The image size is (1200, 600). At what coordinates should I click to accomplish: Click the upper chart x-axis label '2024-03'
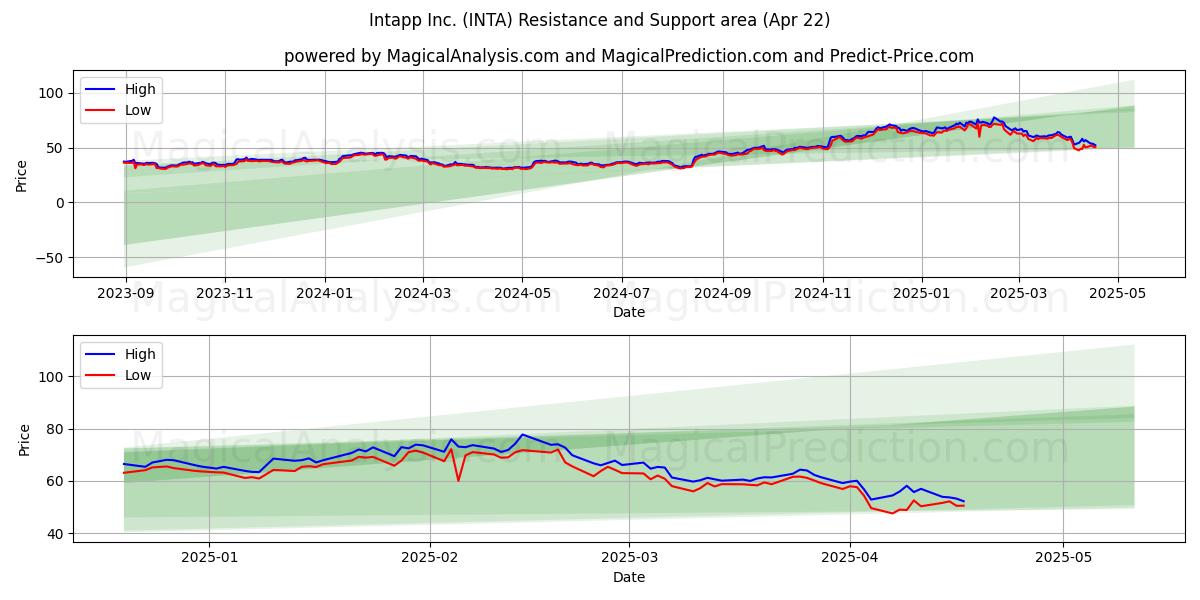[x=422, y=294]
